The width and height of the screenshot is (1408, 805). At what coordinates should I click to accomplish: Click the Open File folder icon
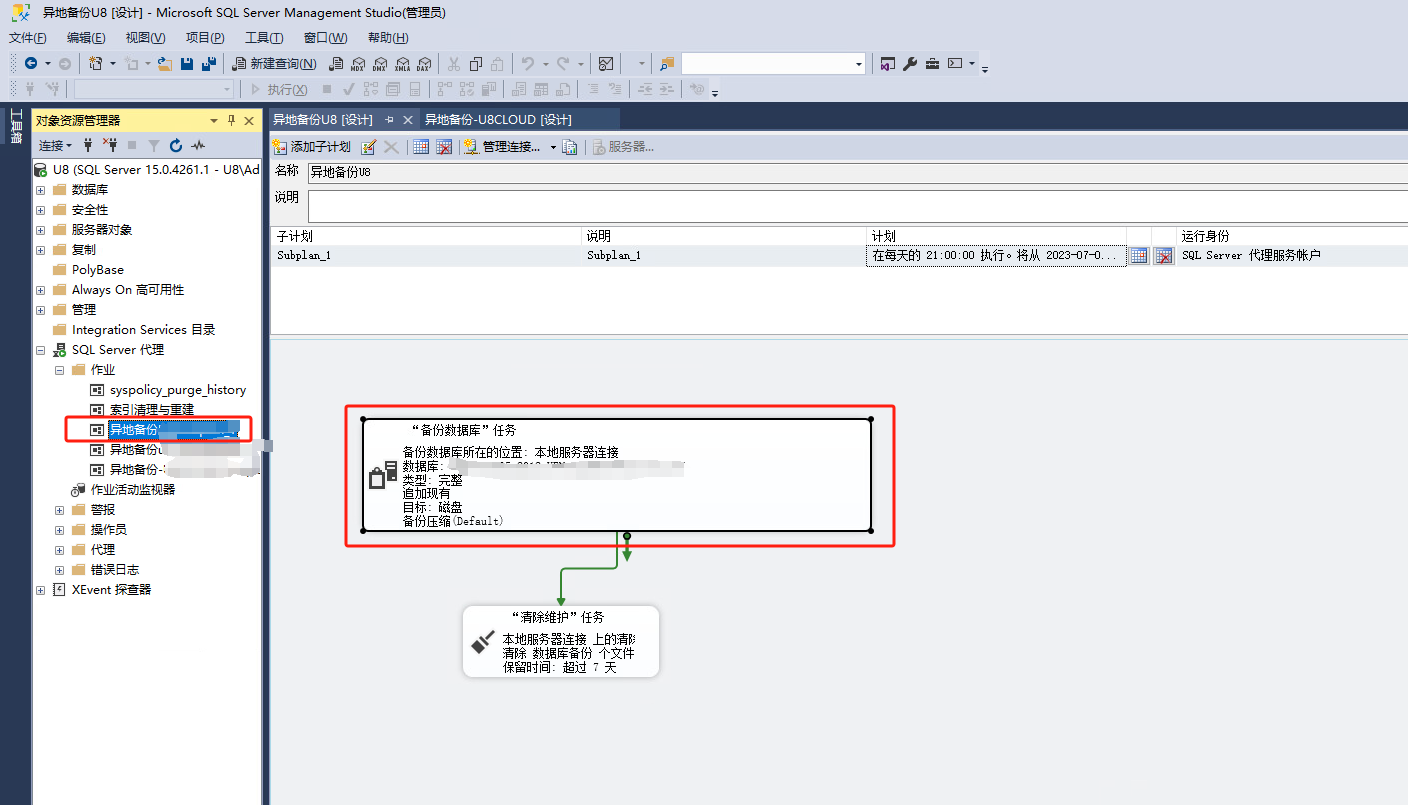coord(164,64)
